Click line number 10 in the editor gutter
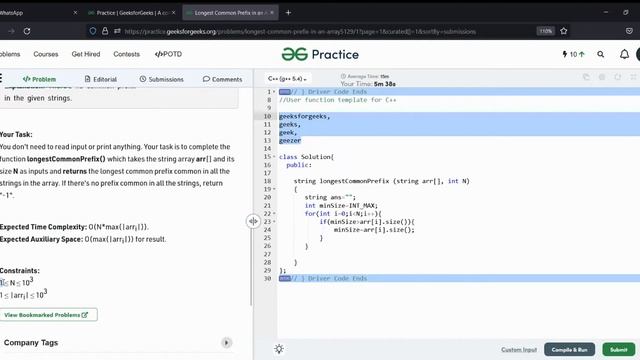Viewport: 640px width, 360px height. pos(267,116)
